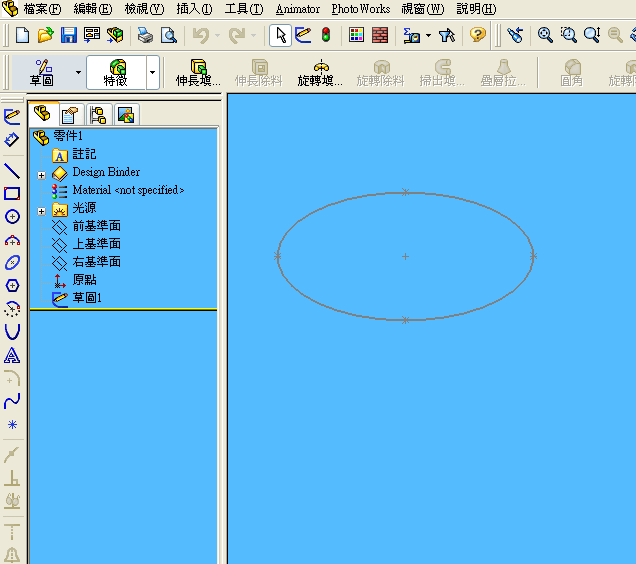Open the Help question mark icon
The height and width of the screenshot is (564, 636).
[478, 35]
